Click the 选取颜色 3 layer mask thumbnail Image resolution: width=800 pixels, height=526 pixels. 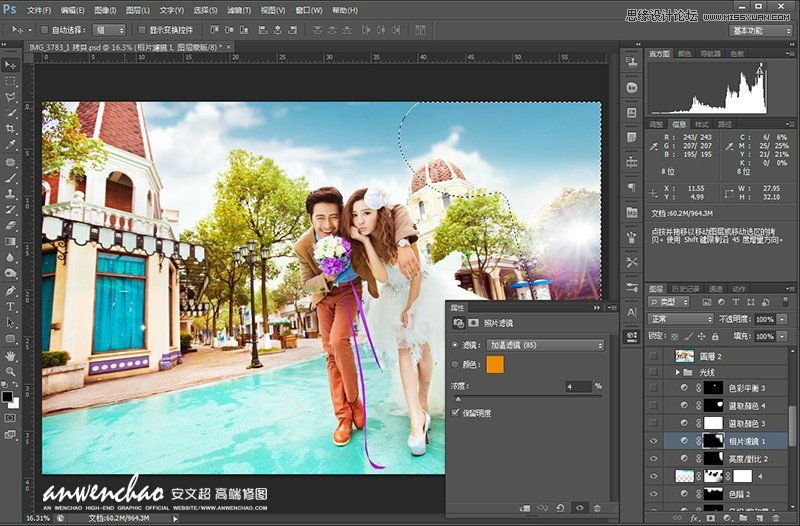click(713, 423)
